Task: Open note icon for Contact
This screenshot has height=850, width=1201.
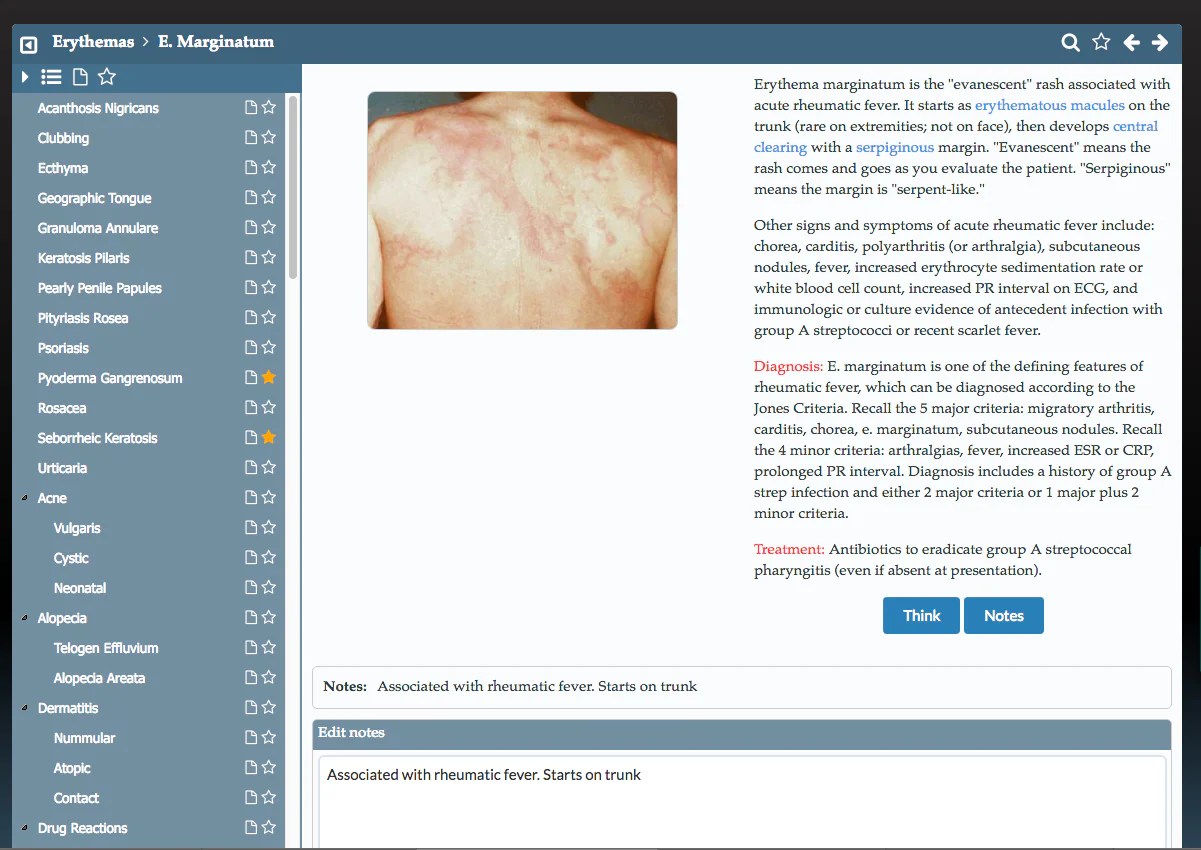Action: [252, 798]
